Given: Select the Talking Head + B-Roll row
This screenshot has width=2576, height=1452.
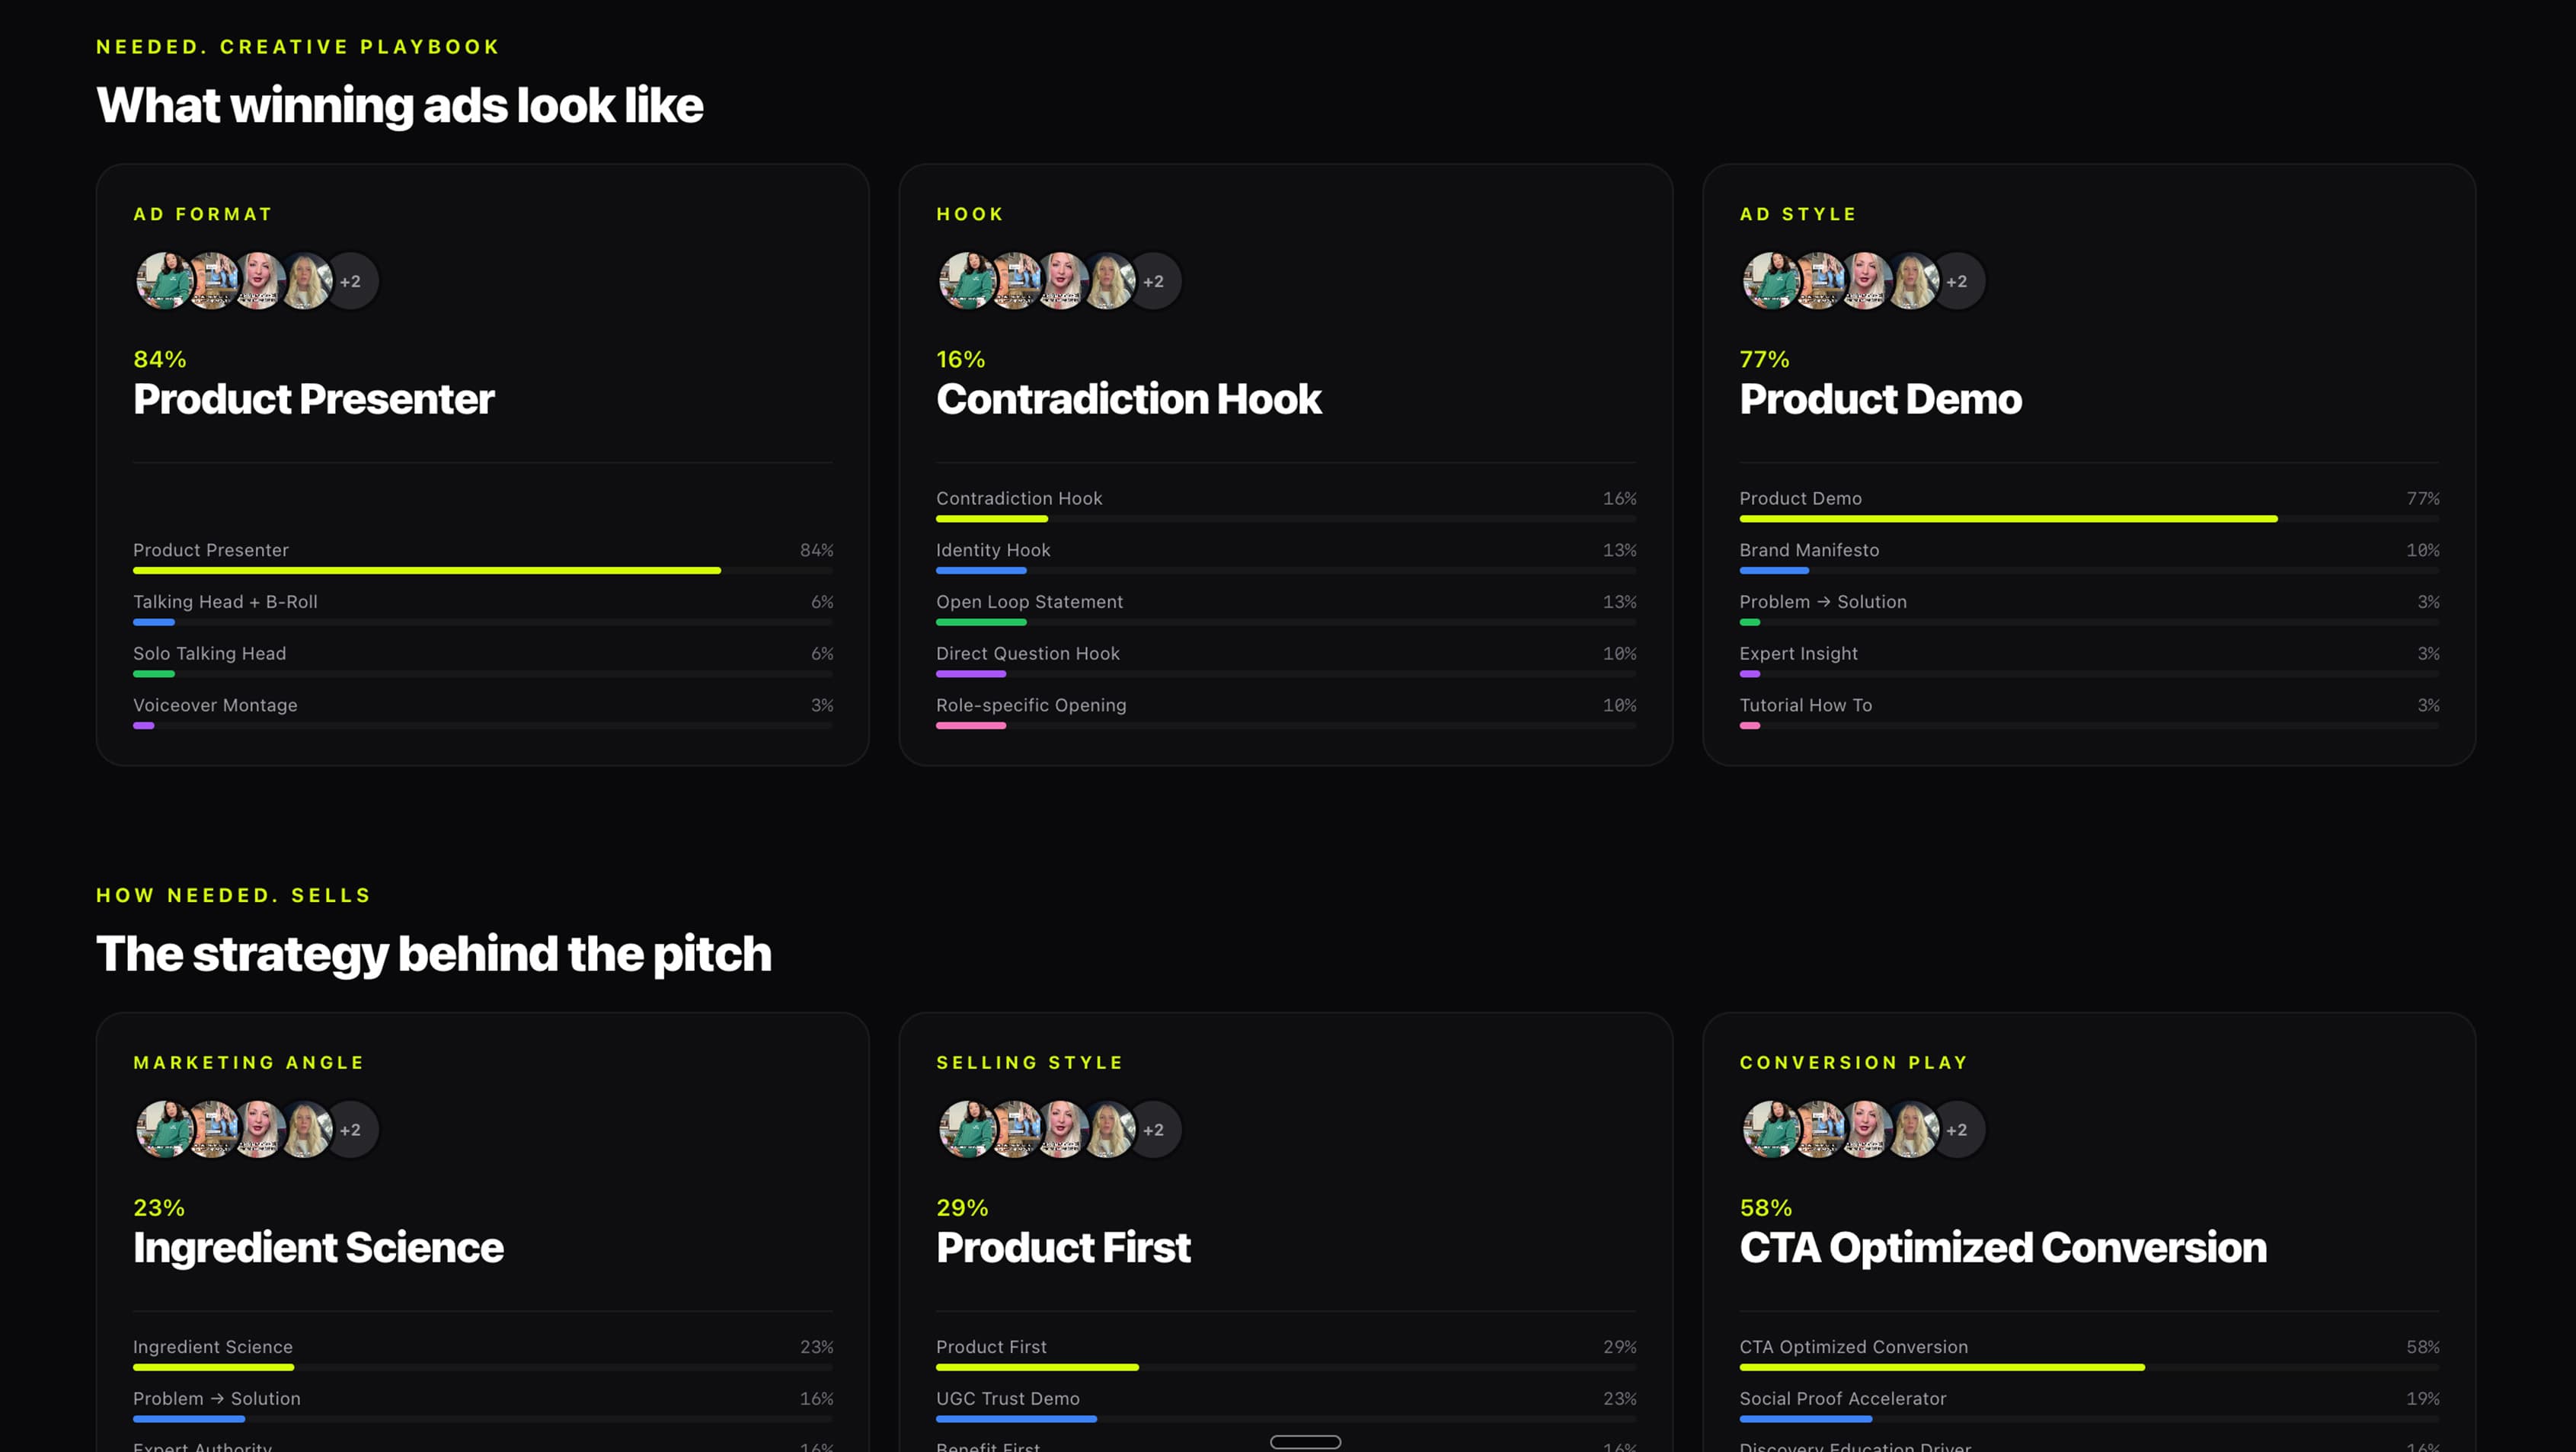Looking at the screenshot, I should click(x=483, y=609).
